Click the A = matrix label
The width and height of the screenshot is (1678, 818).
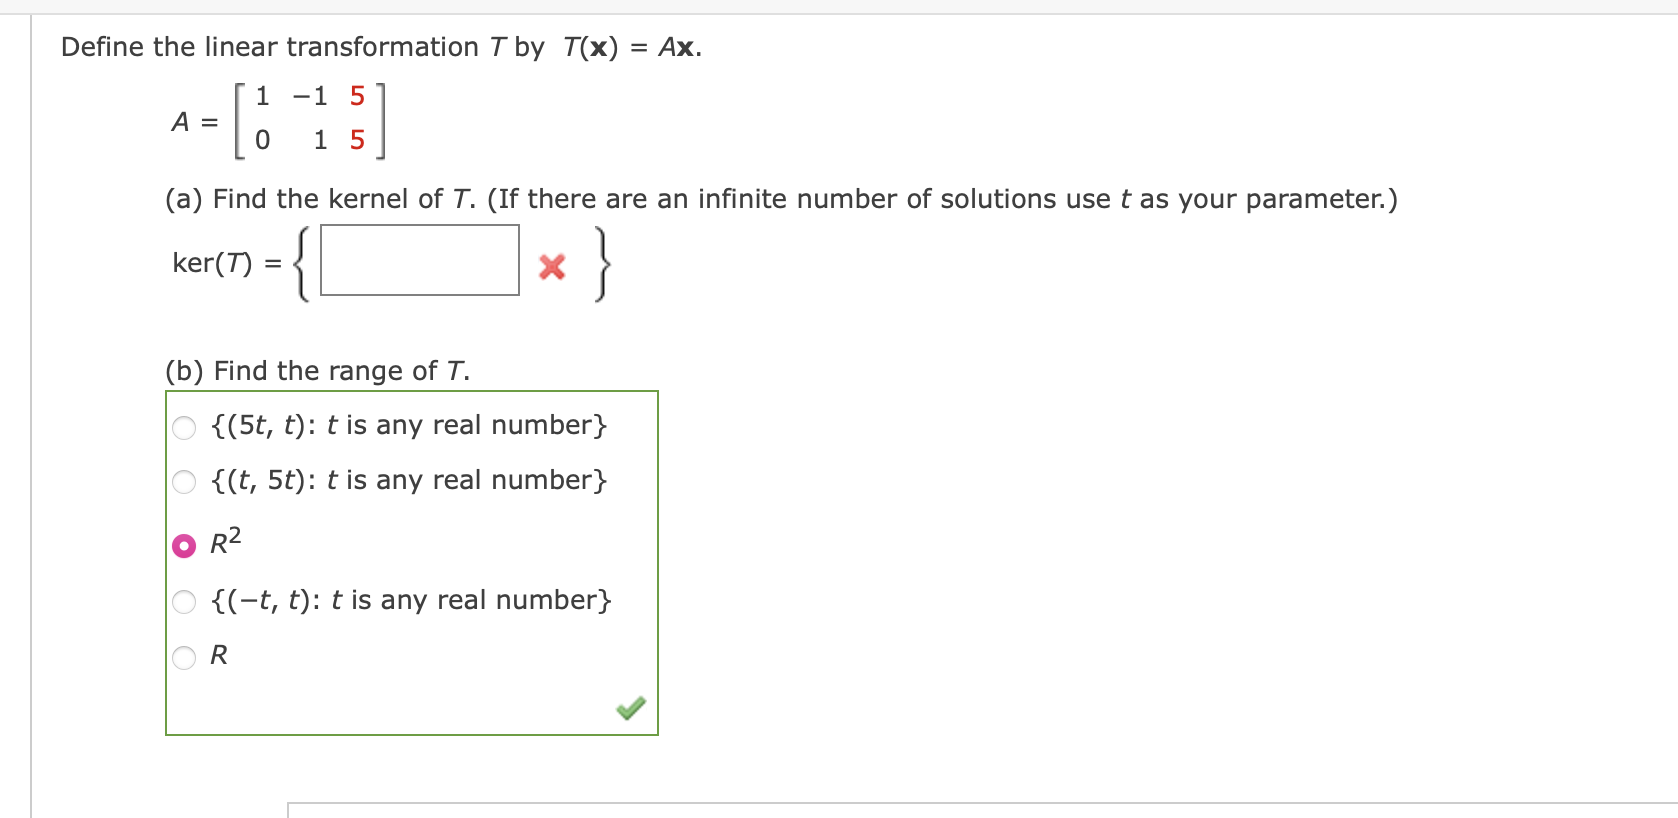click(x=193, y=120)
